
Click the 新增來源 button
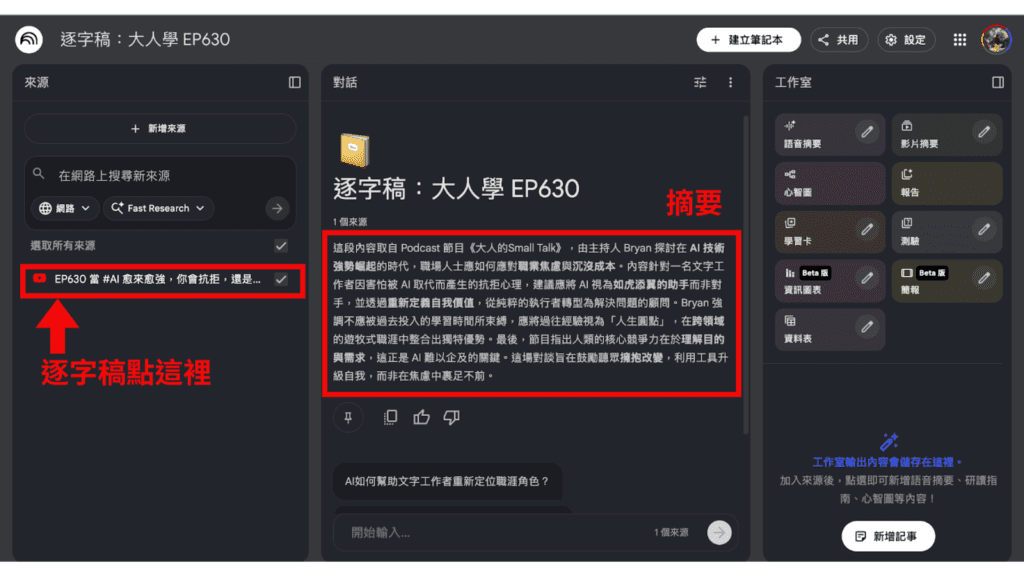(159, 129)
